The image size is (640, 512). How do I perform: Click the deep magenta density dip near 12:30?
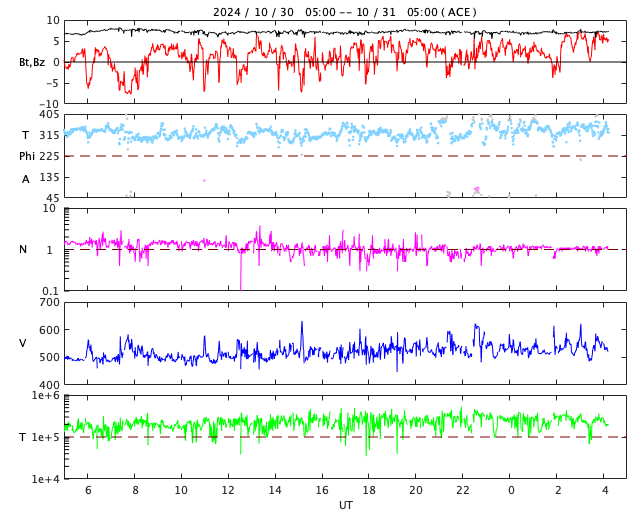coord(240,272)
